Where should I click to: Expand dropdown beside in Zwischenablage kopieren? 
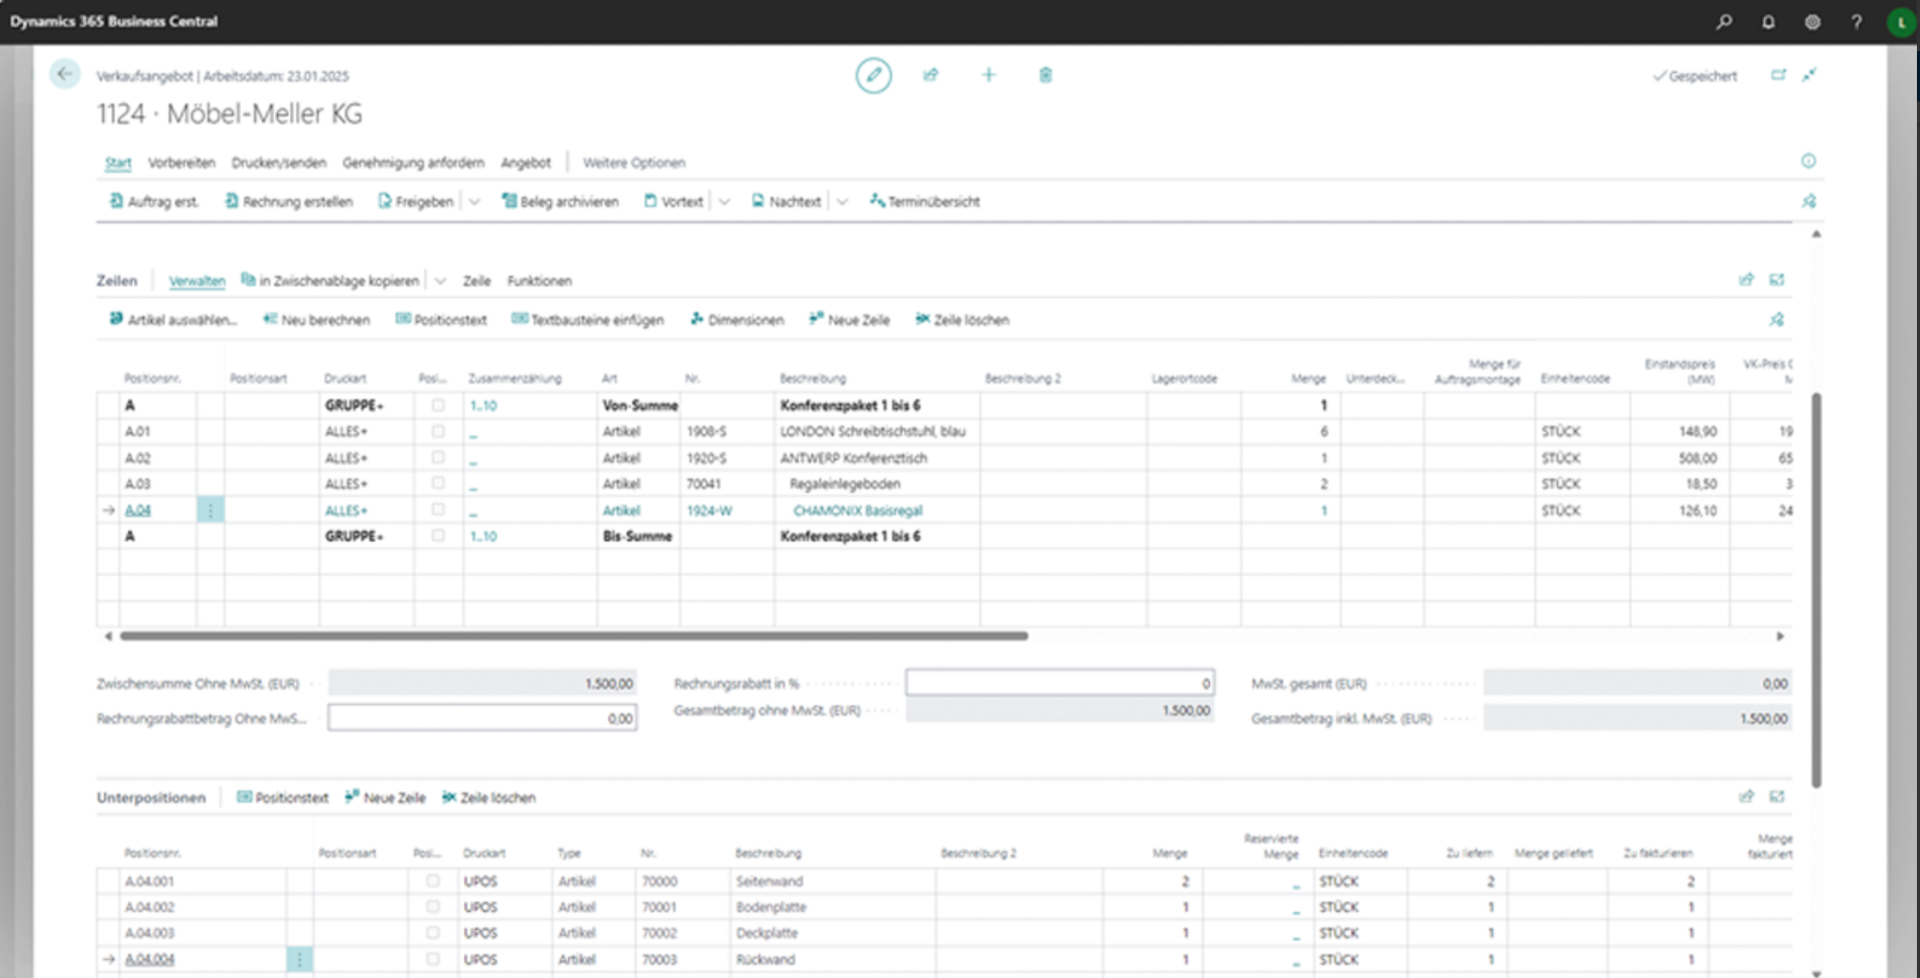pos(440,281)
